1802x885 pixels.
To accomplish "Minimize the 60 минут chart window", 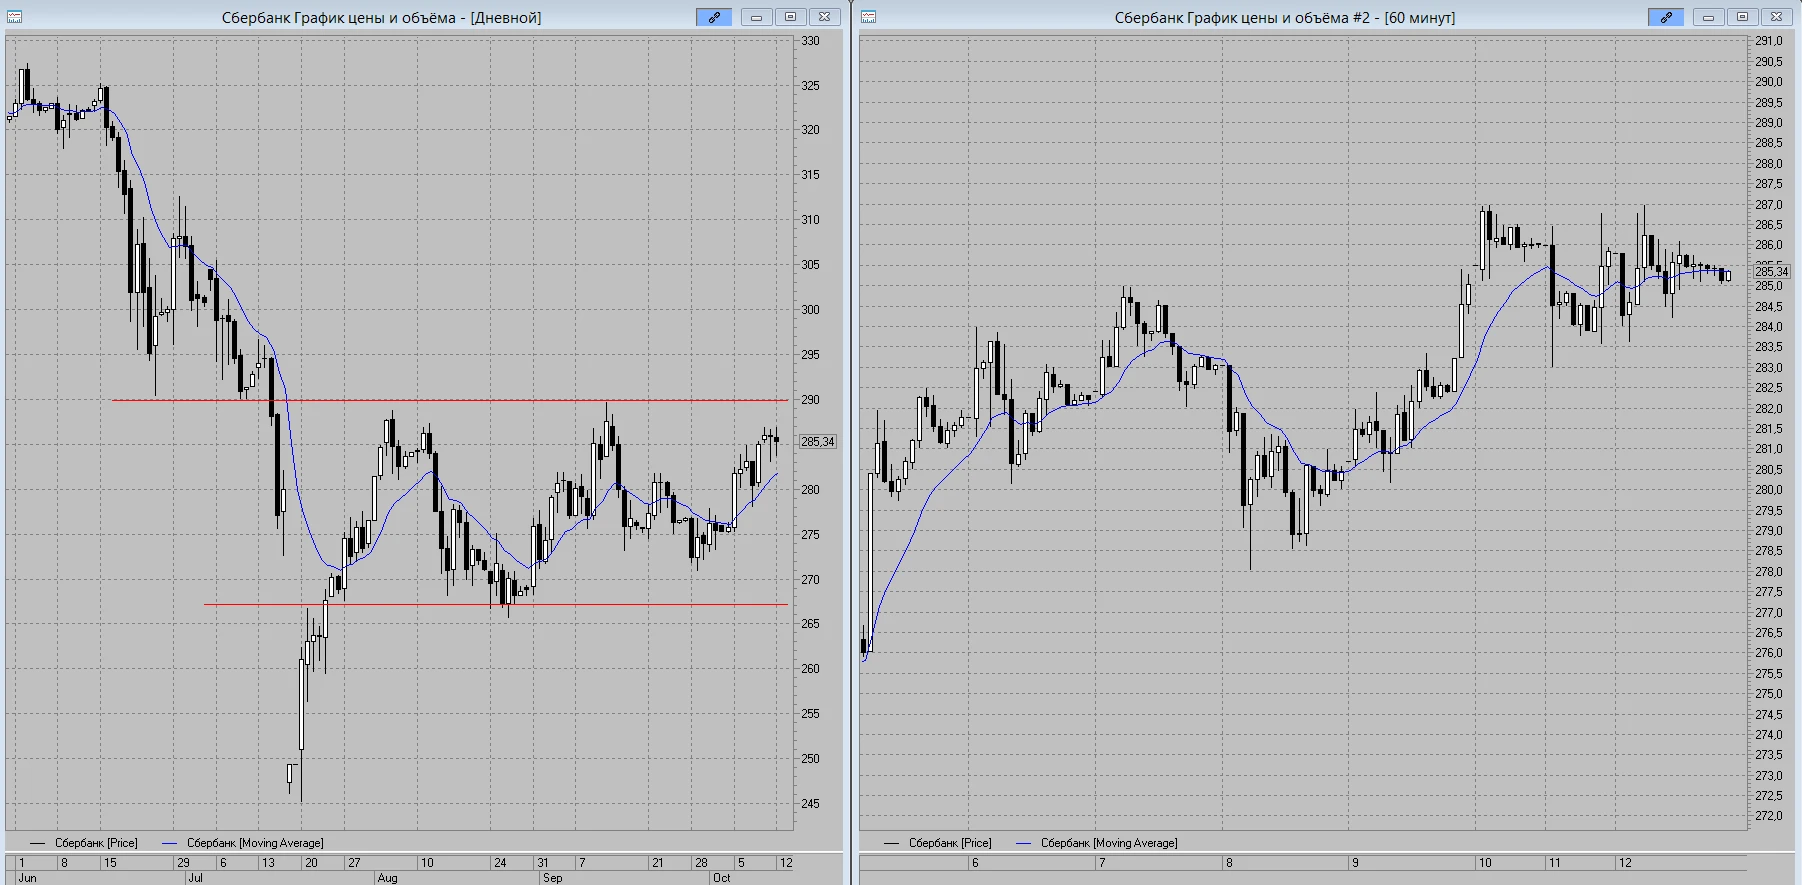I will [x=1709, y=17].
